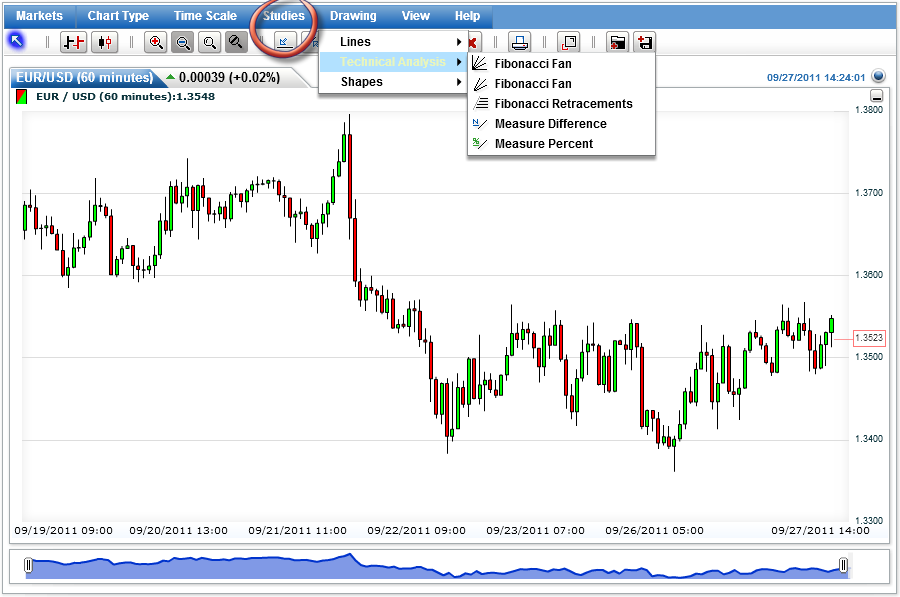Collapse chart pane with minus button
Screen dimensions: 900x597
pyautogui.click(x=877, y=96)
